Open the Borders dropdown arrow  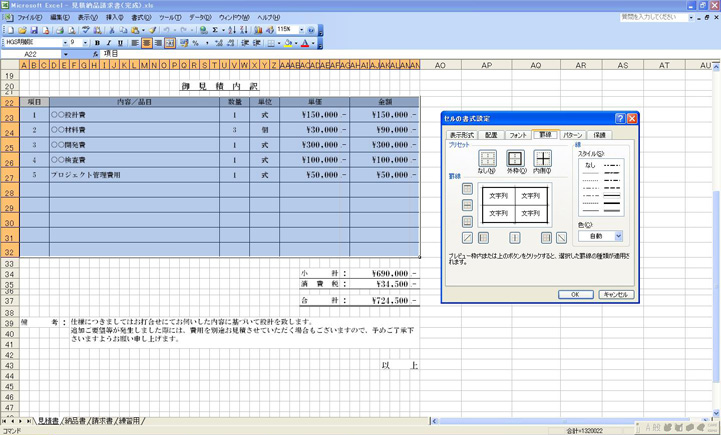pos(279,43)
